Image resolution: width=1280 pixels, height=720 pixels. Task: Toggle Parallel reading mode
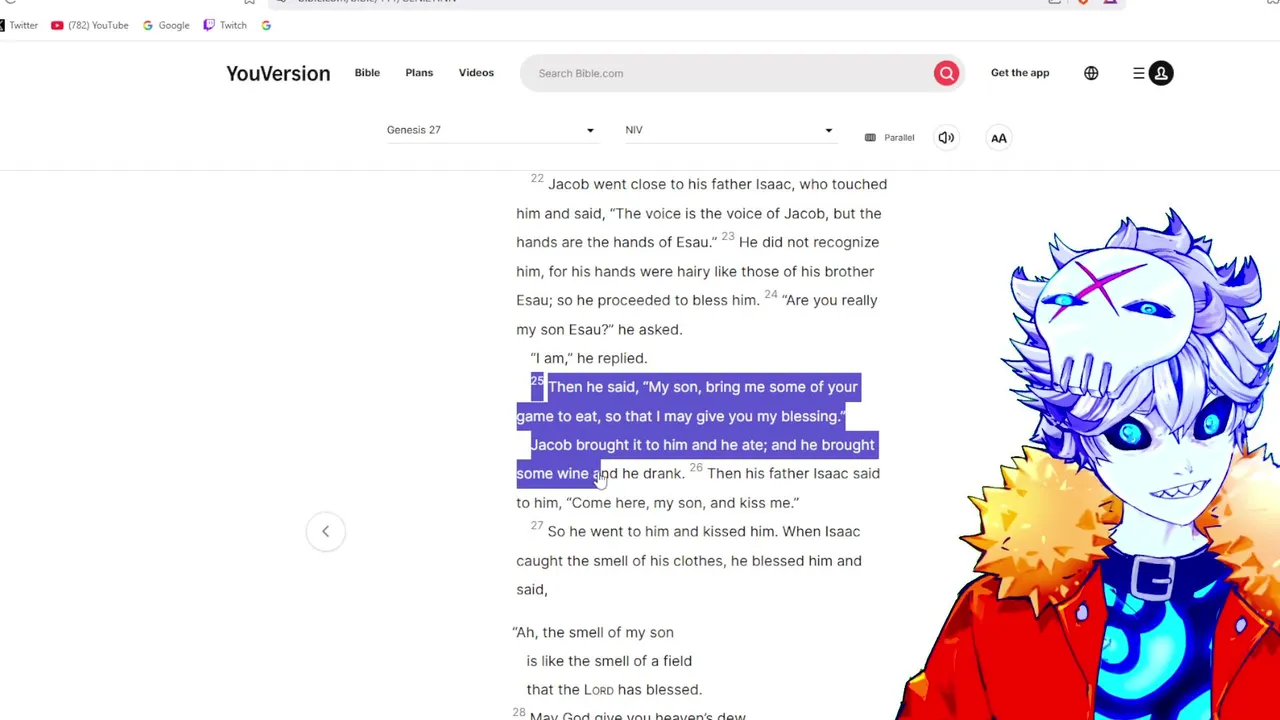889,138
